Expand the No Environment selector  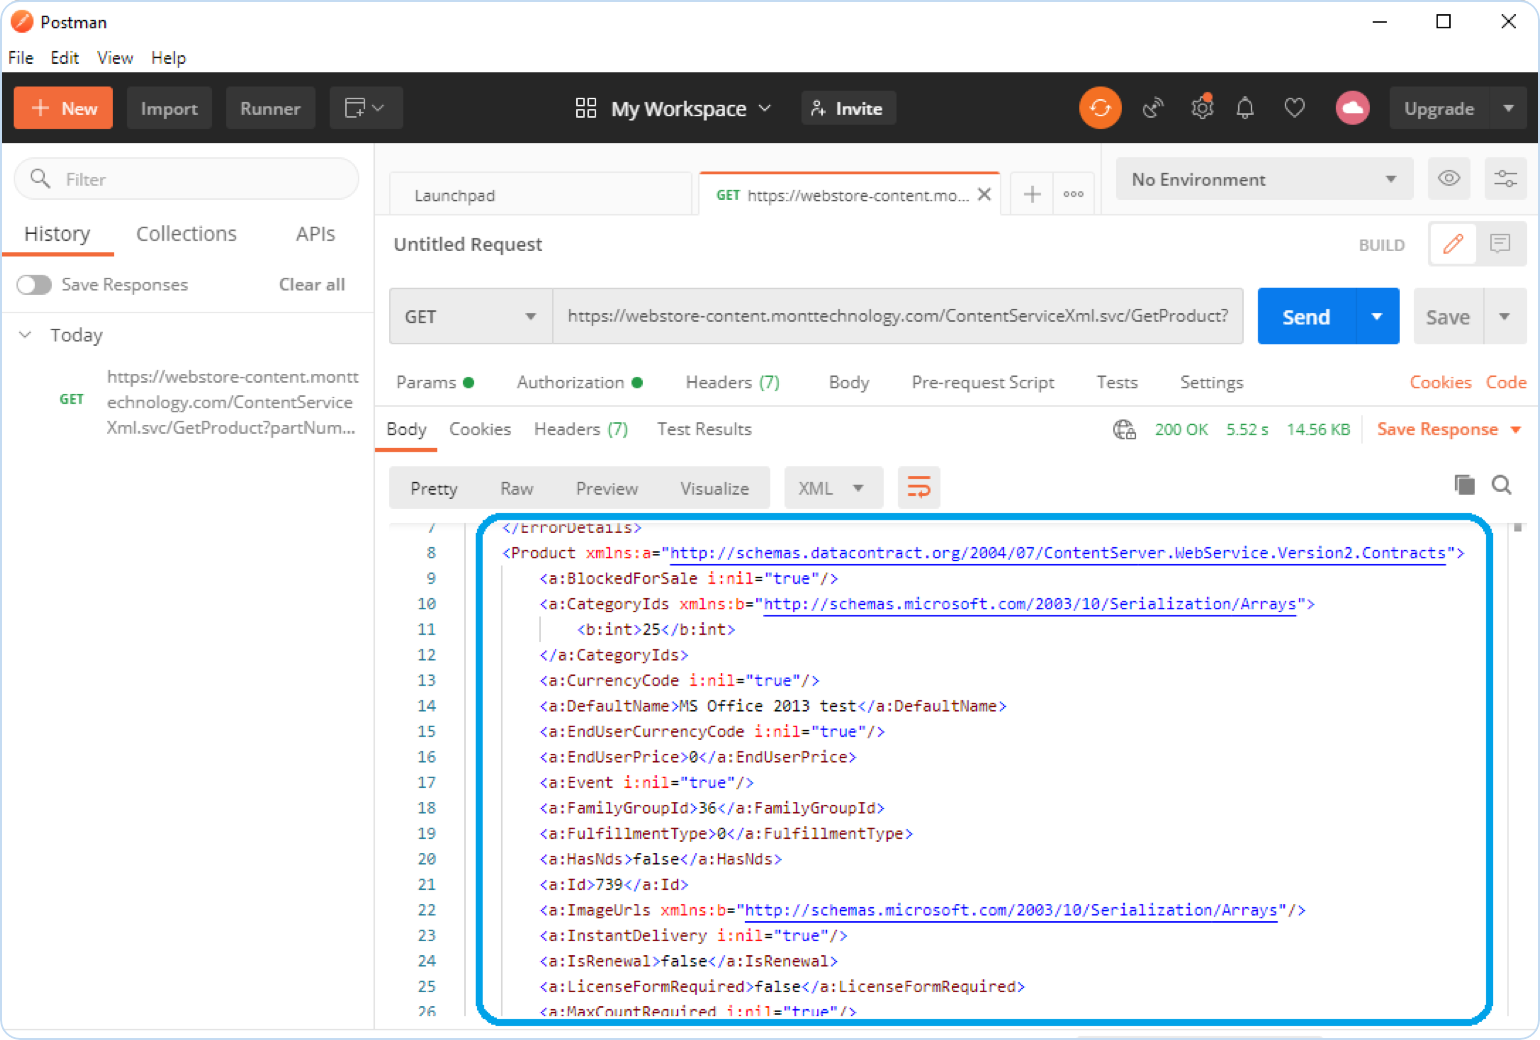pyautogui.click(x=1263, y=180)
